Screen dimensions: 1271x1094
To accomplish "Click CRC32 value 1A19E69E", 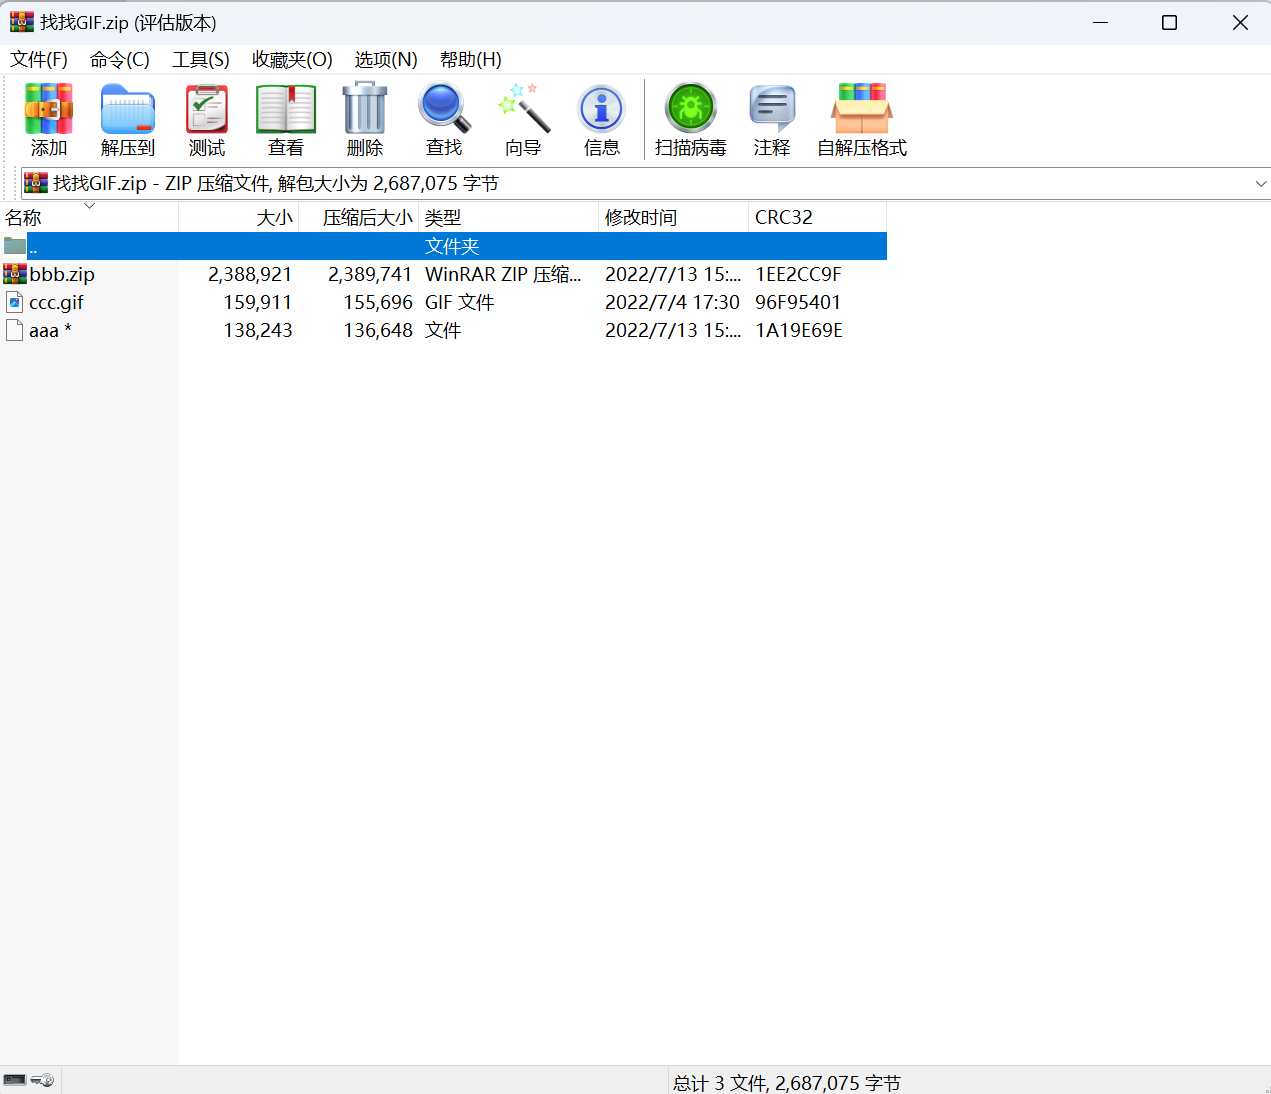I will point(799,330).
